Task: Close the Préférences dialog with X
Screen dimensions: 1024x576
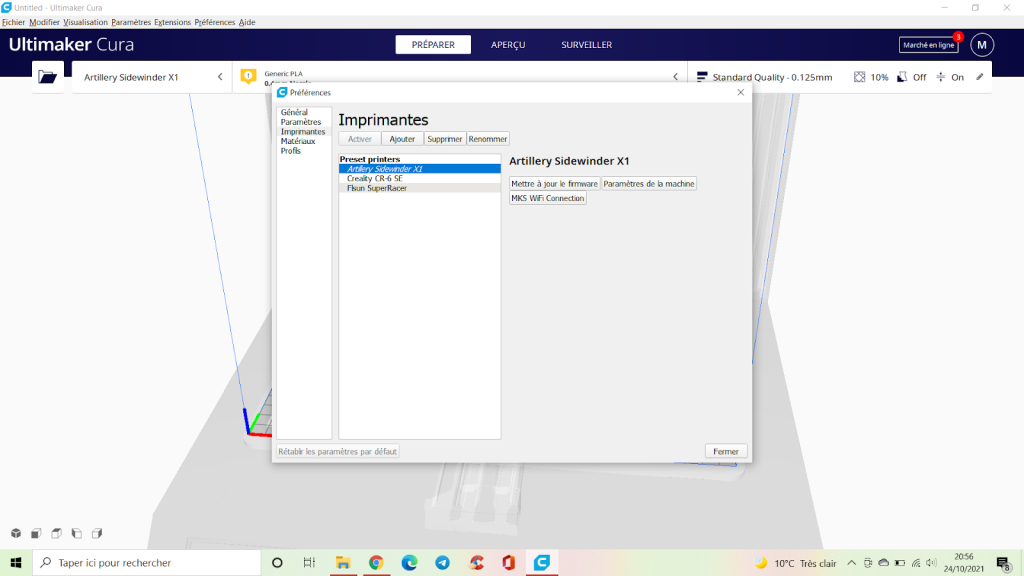Action: pos(741,92)
